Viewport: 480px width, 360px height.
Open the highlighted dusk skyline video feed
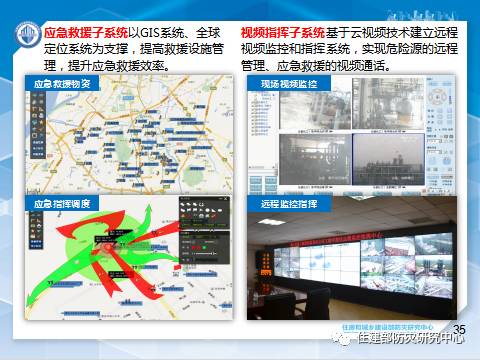(x=388, y=159)
